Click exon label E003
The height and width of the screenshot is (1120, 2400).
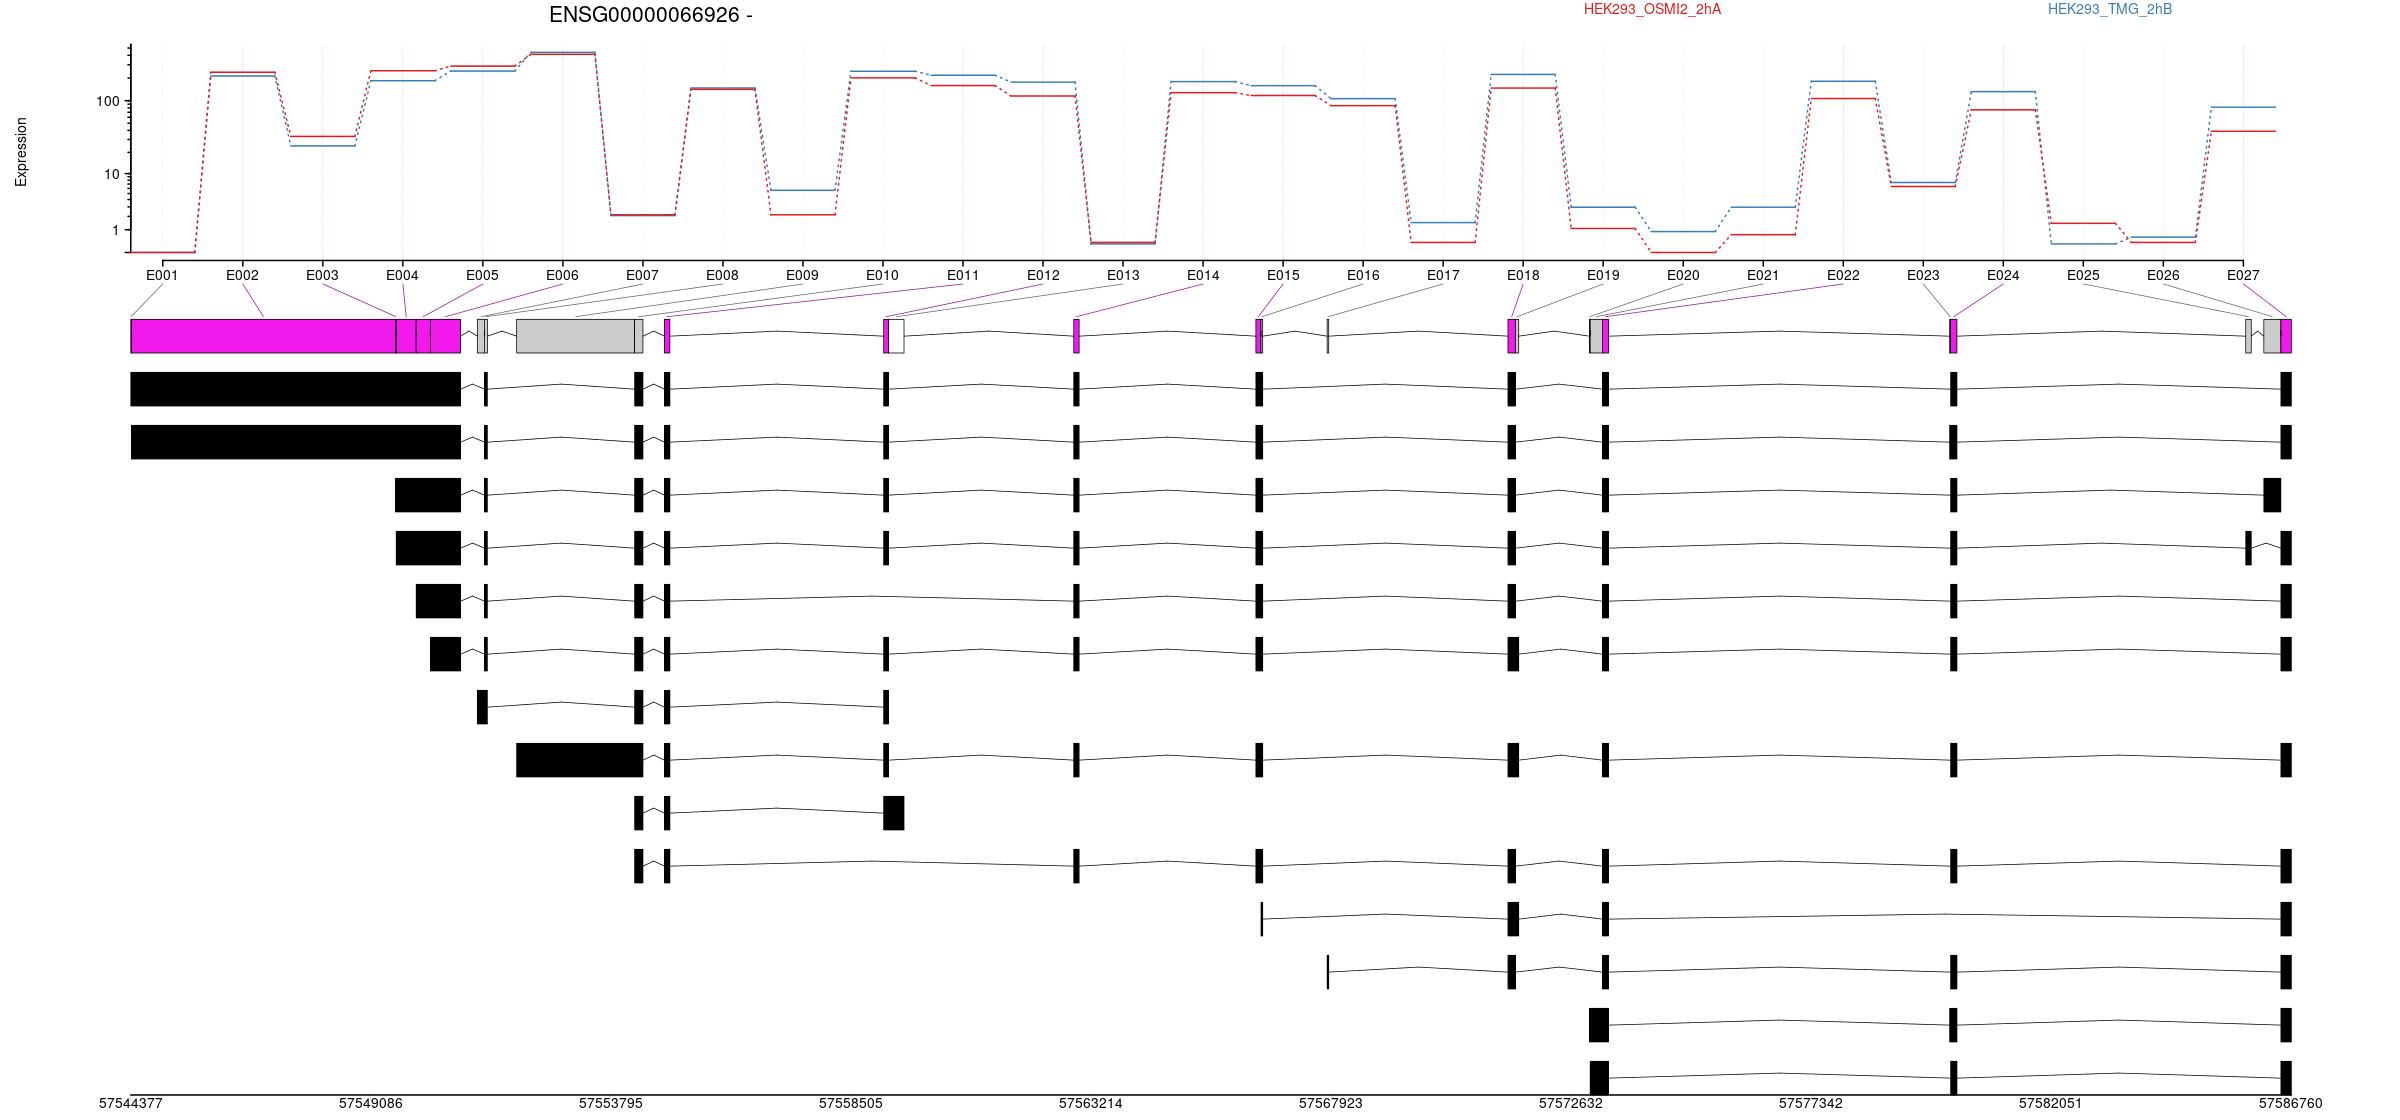click(322, 275)
